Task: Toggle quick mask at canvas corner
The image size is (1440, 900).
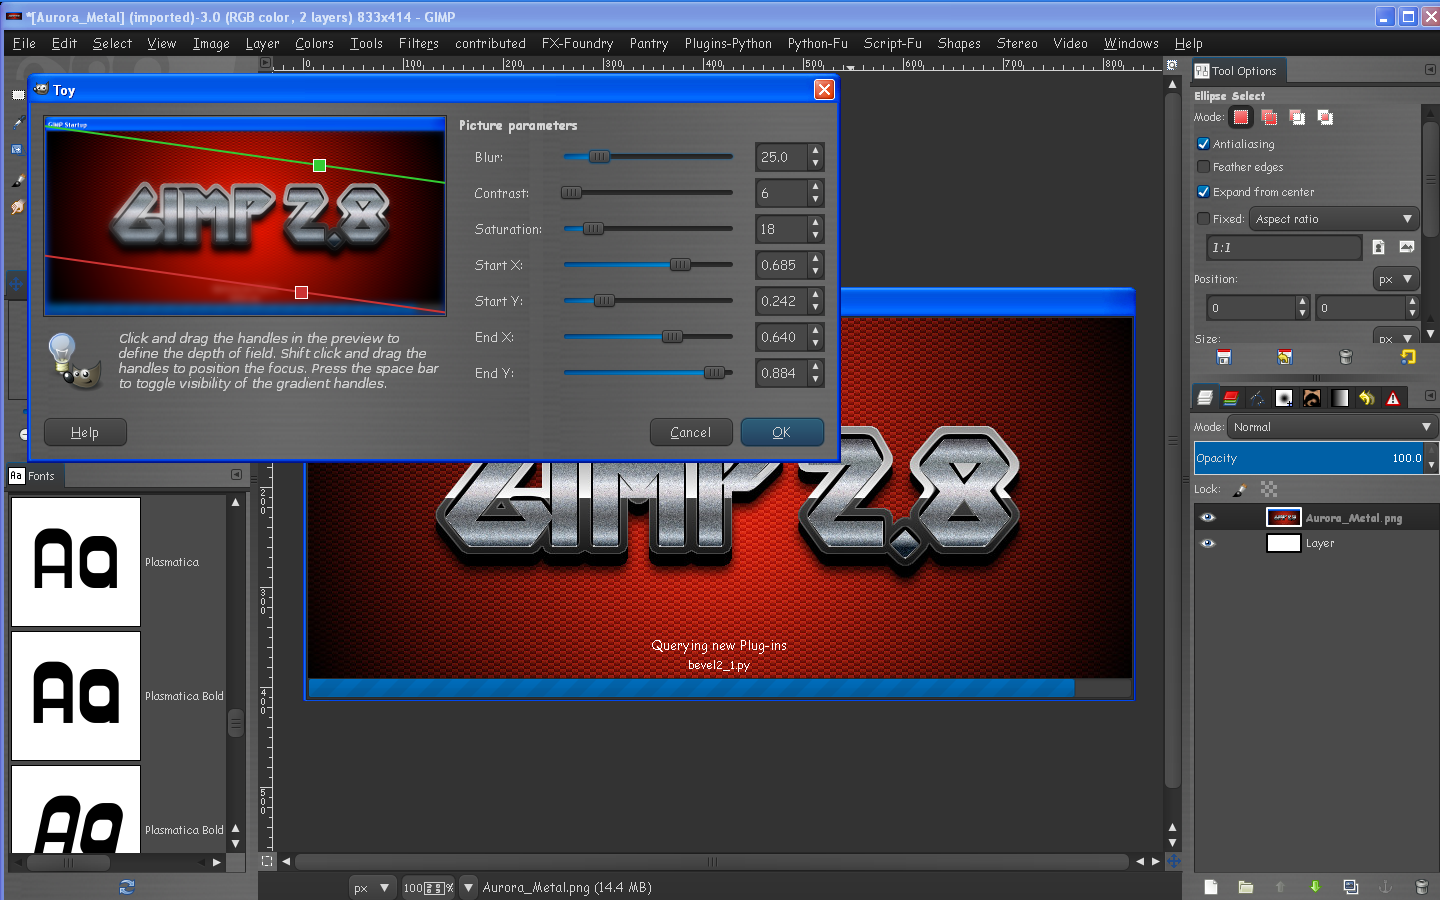Action: point(266,861)
